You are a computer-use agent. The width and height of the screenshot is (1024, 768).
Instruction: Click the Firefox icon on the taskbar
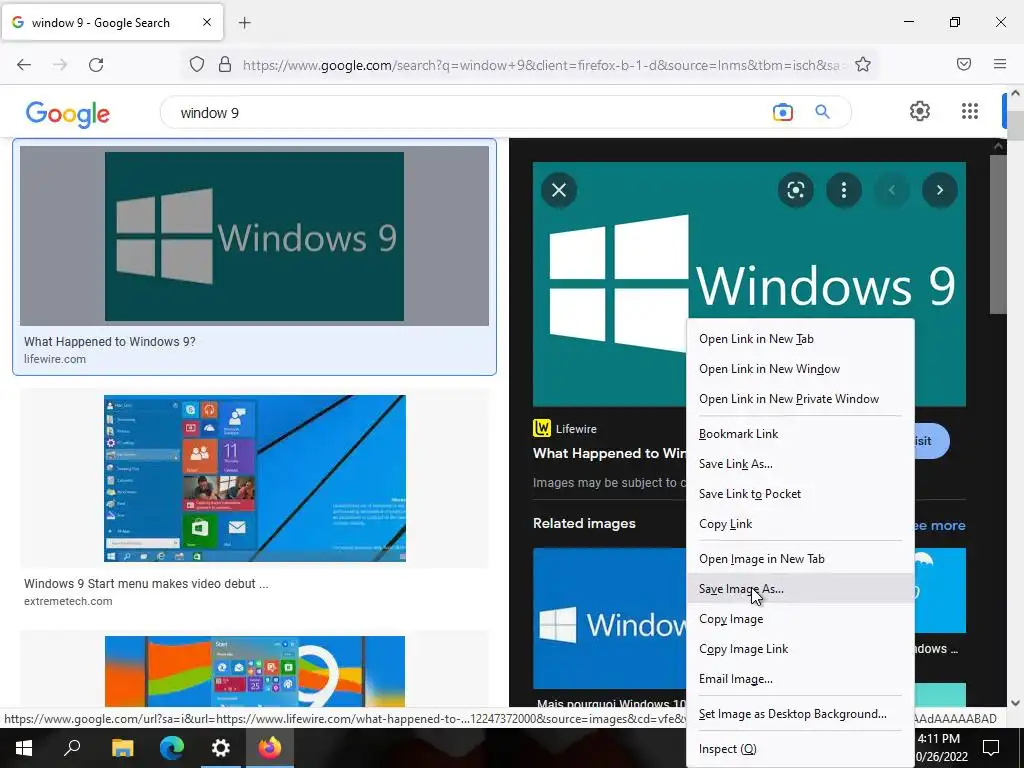point(270,748)
